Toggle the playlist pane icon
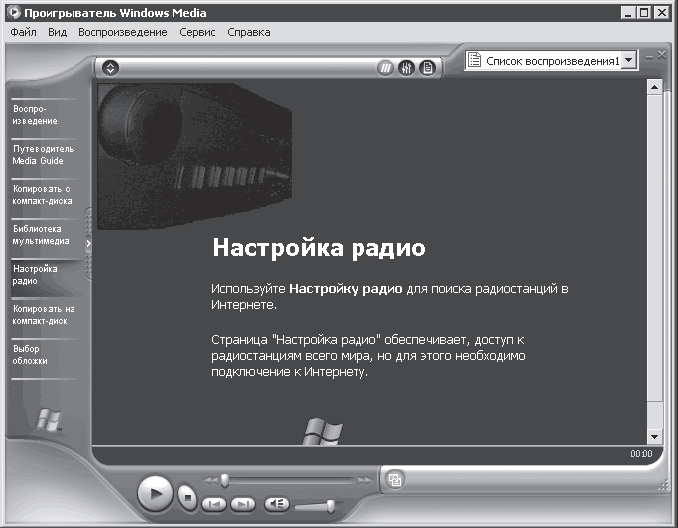Screen dimensions: 678x528 click(x=427, y=68)
